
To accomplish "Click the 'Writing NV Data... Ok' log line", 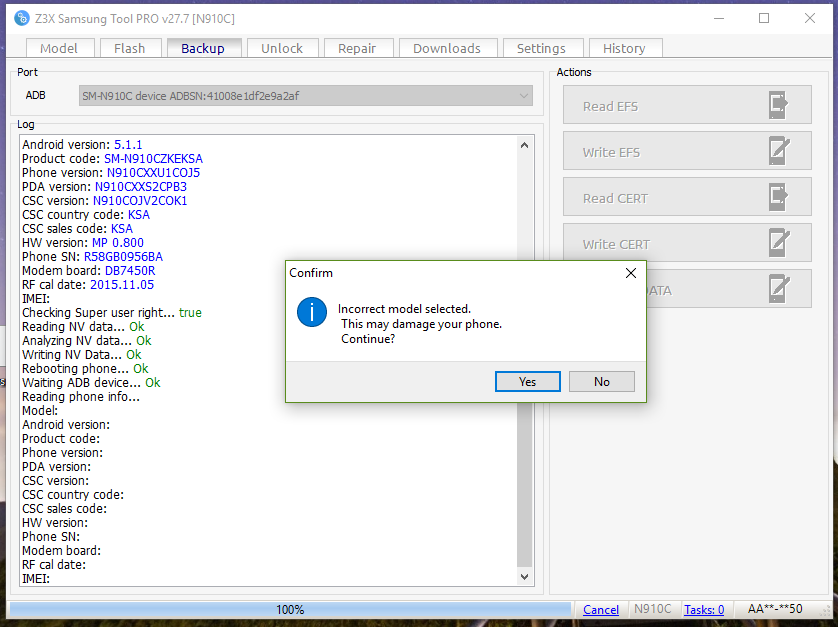I will (x=82, y=355).
